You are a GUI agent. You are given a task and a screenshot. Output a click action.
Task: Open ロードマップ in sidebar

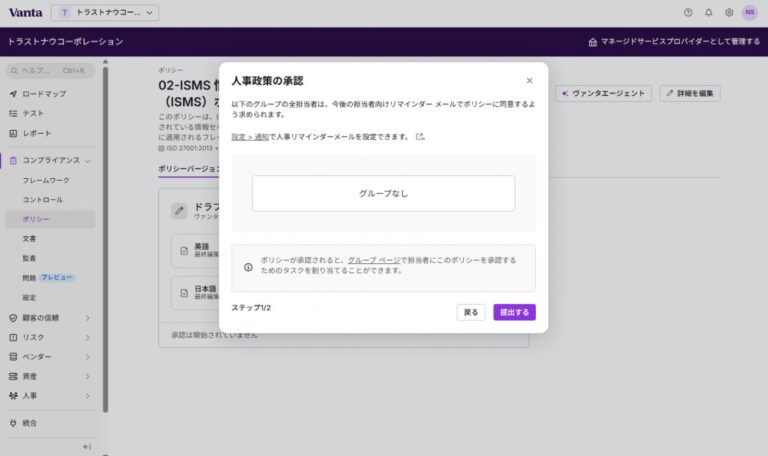tap(50, 94)
